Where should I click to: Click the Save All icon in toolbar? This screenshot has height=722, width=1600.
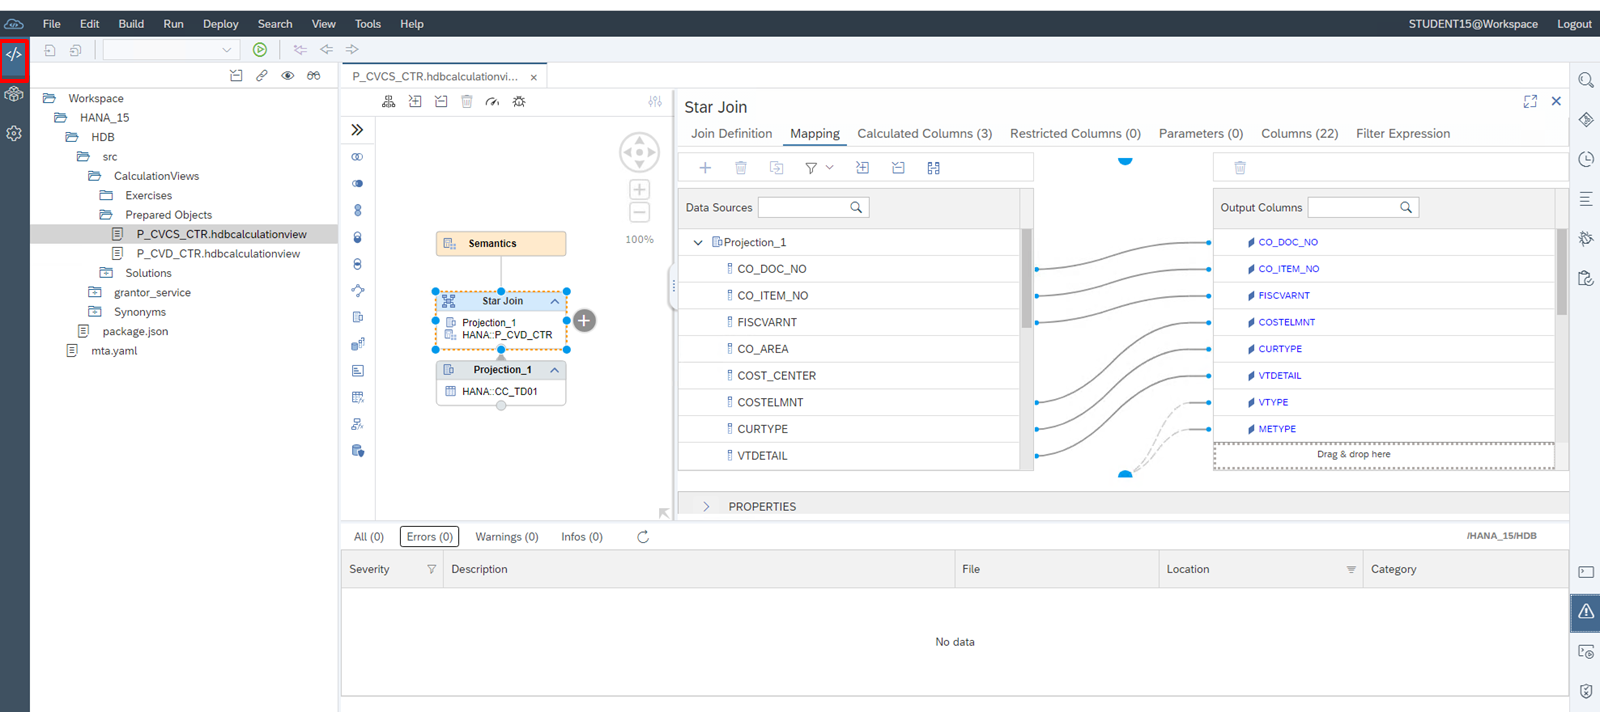coord(76,50)
